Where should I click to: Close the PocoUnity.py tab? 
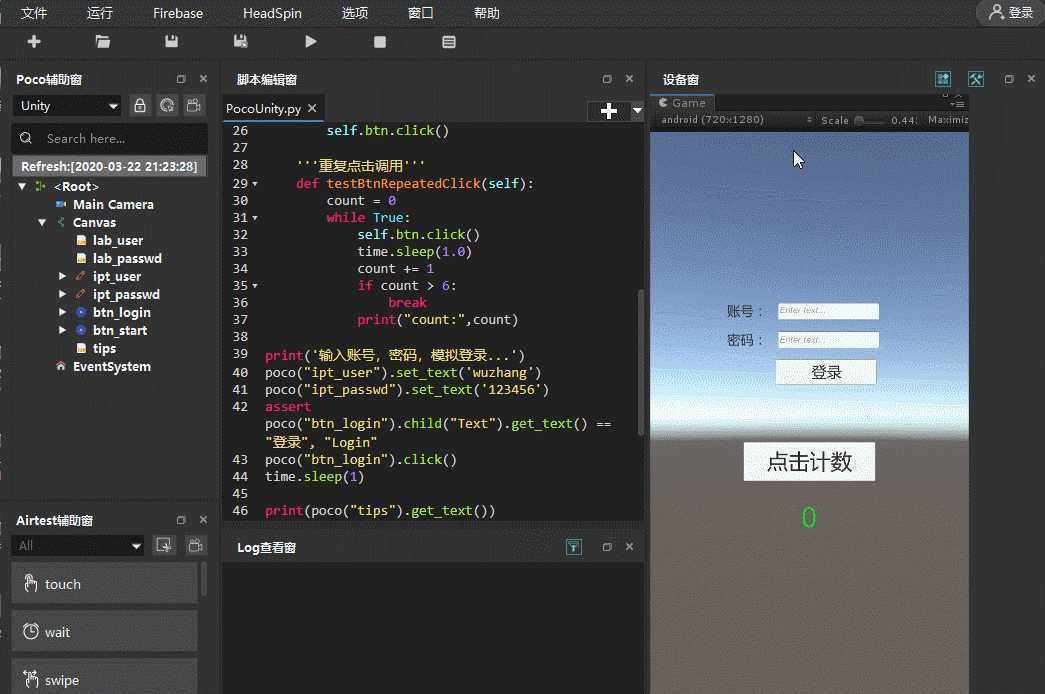312,108
